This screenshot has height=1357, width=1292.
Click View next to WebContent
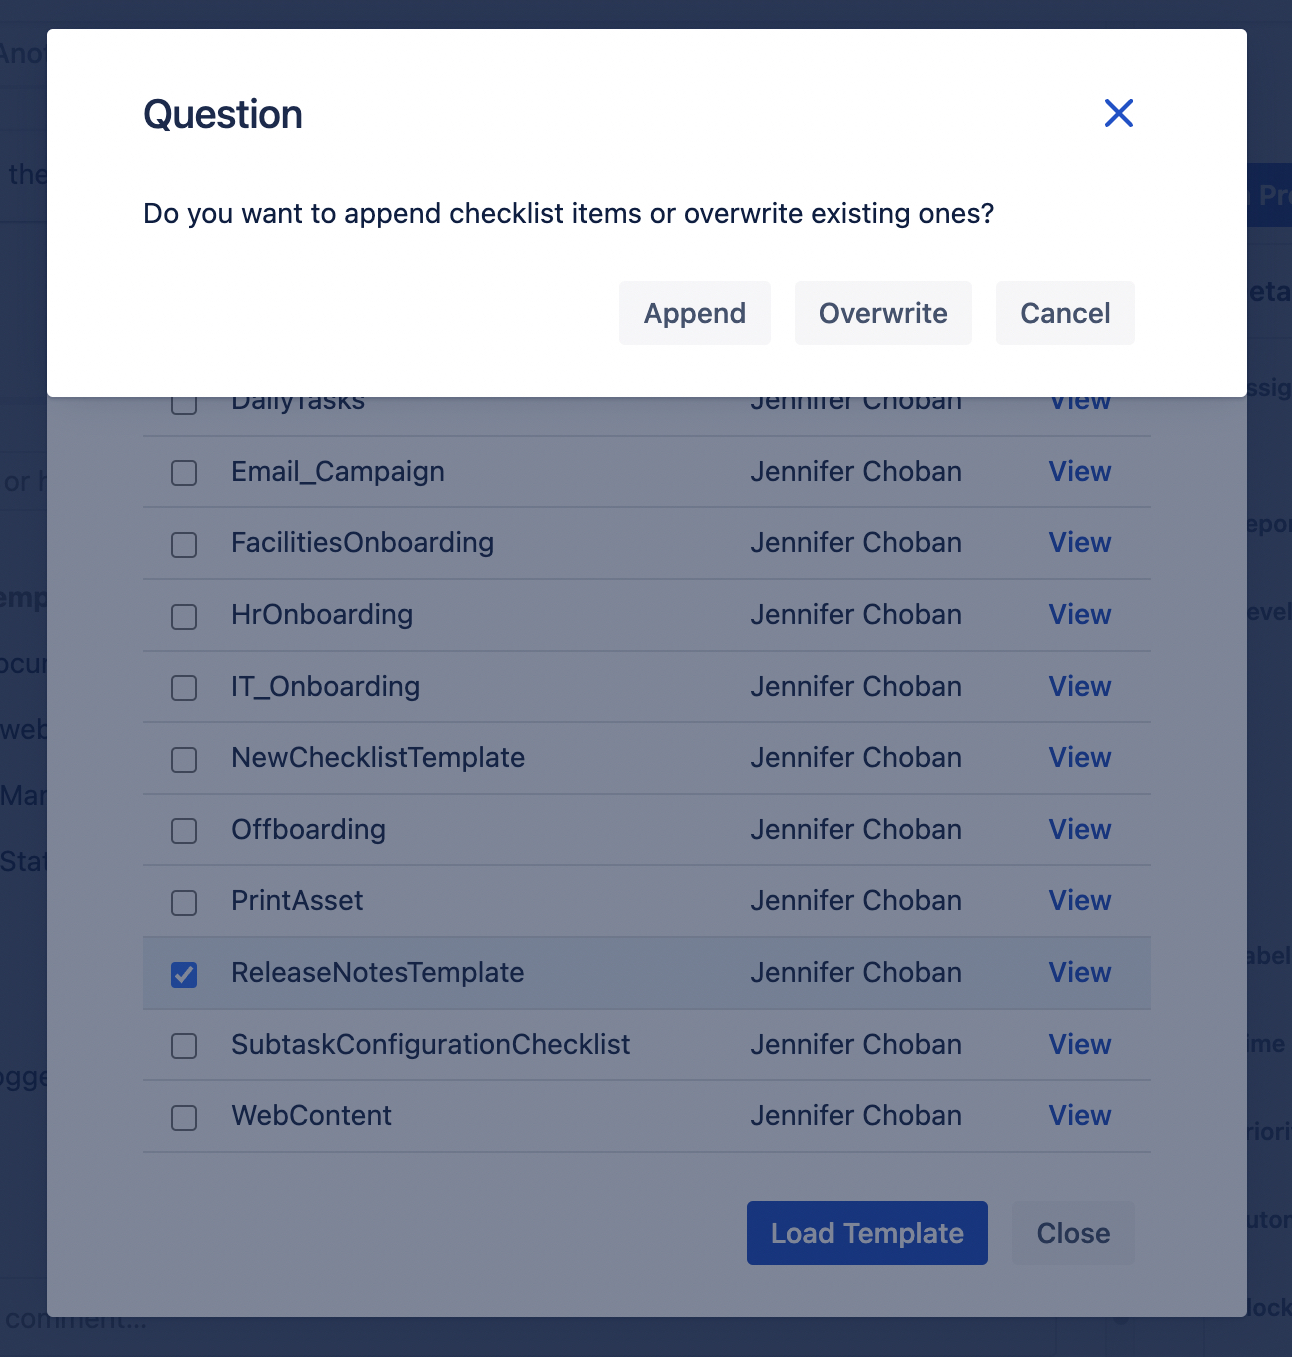tap(1079, 1116)
